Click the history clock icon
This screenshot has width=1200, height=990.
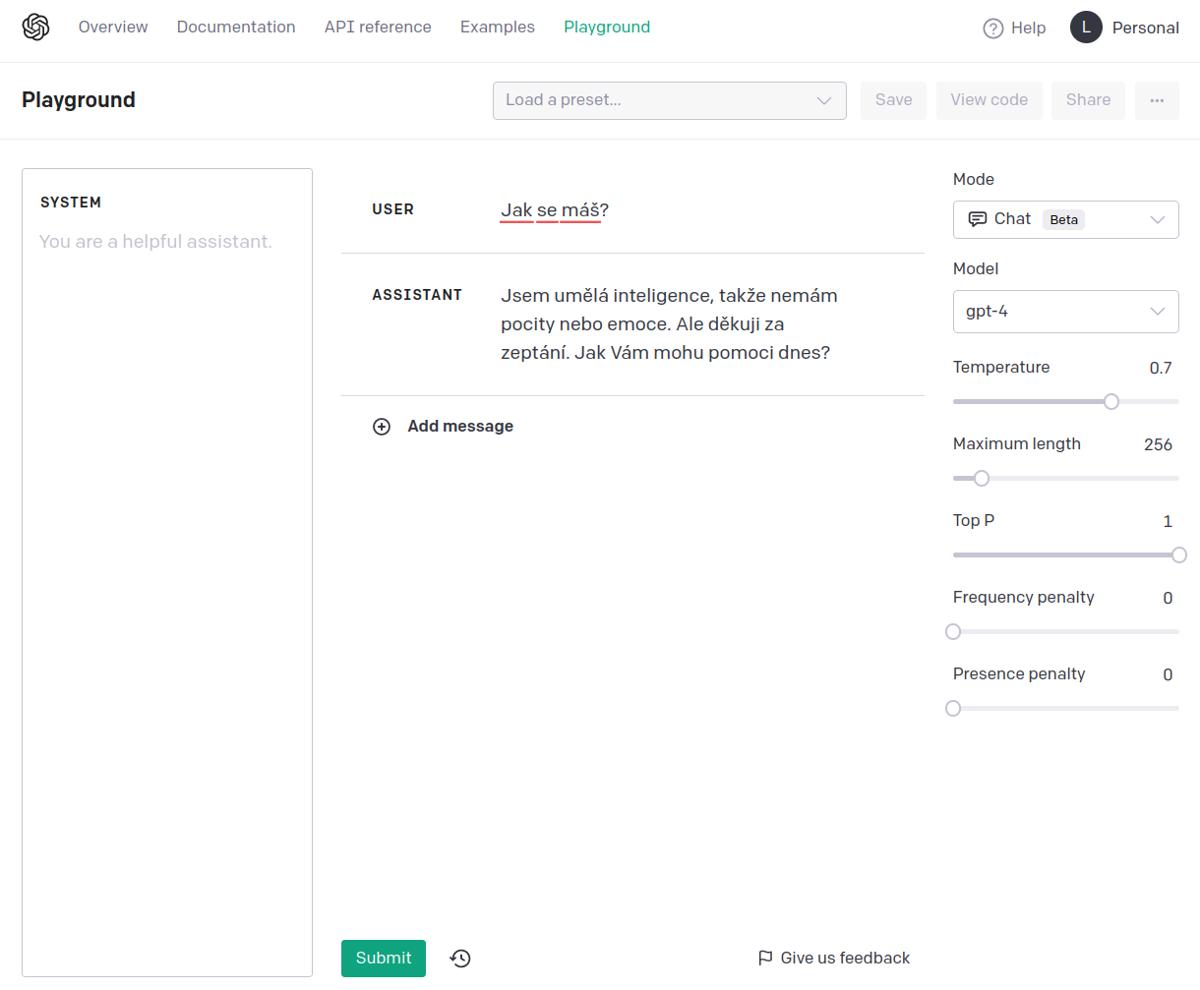(x=460, y=958)
